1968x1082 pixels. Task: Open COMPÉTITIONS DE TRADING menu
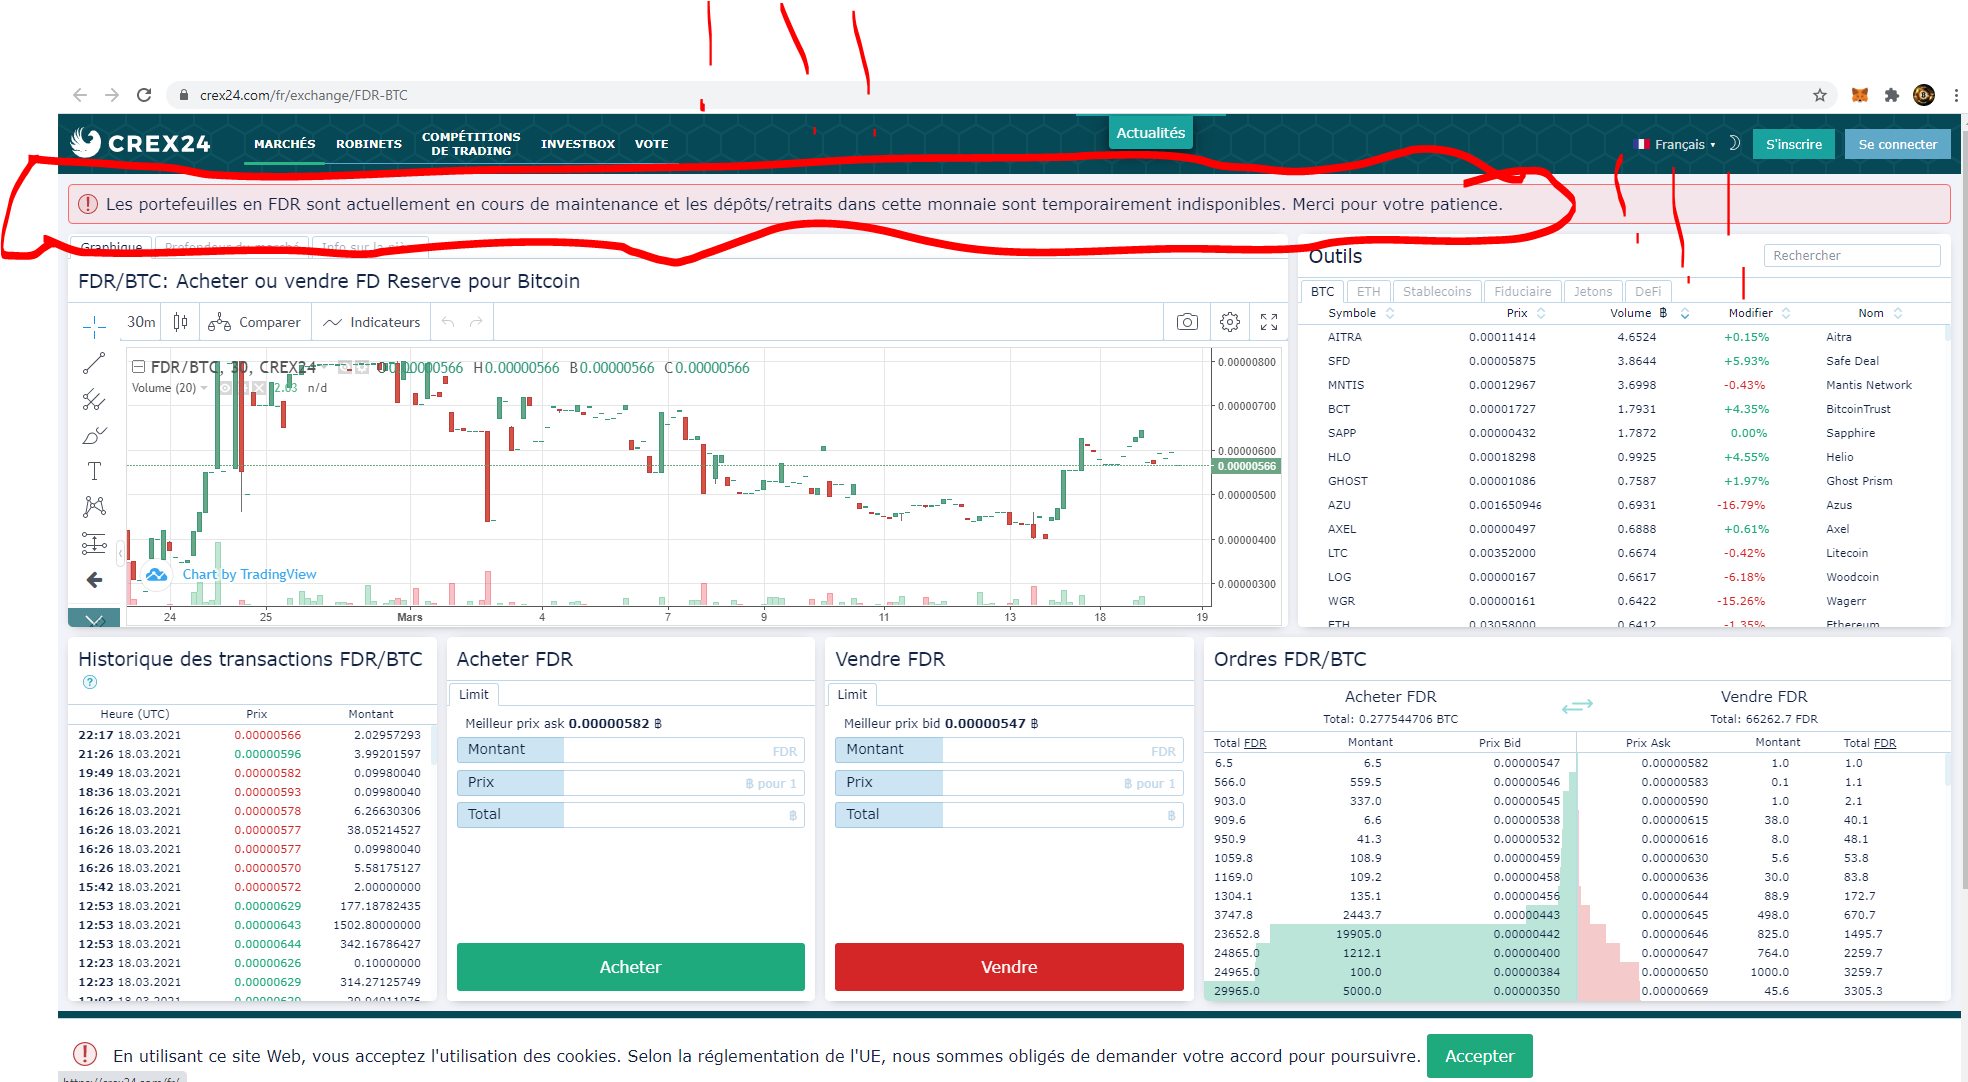471,144
